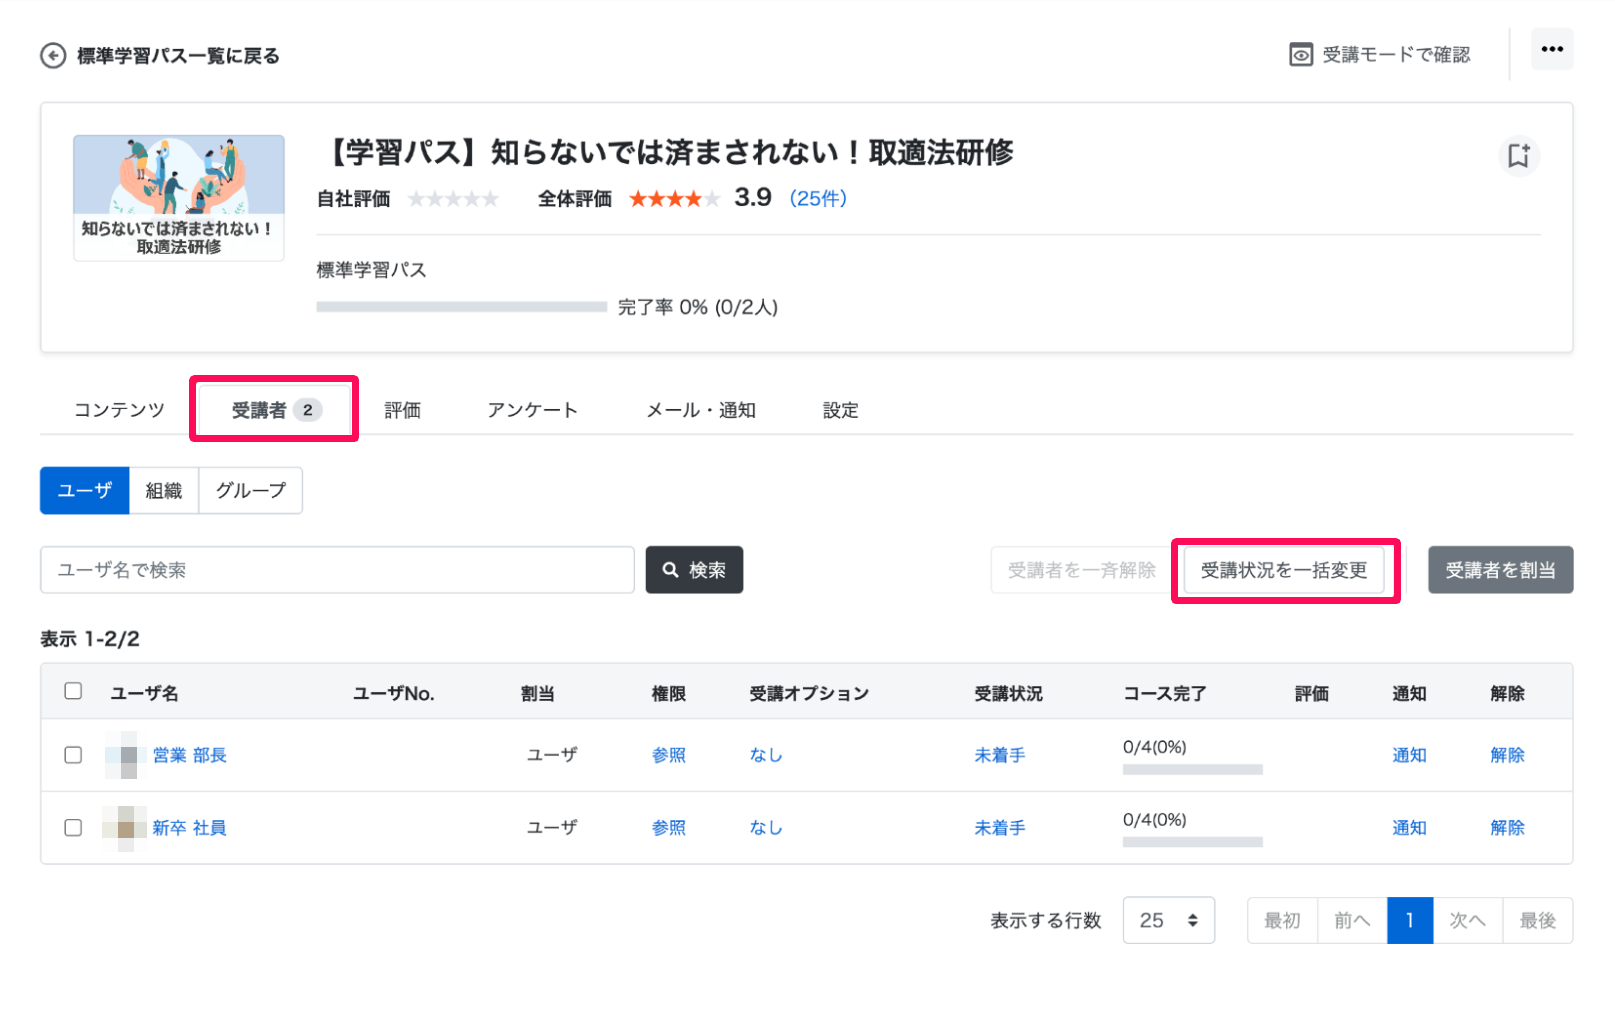Click 通知 link in 新卒 社員 row
The width and height of the screenshot is (1615, 1015).
1409,828
